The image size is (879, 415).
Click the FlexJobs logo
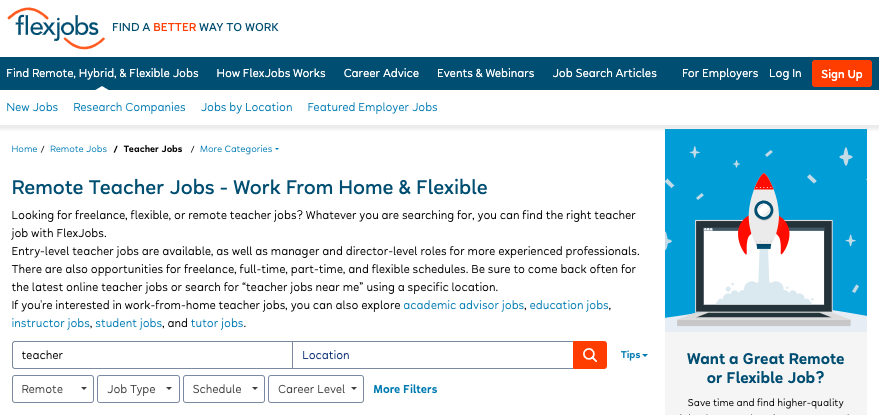pos(56,28)
